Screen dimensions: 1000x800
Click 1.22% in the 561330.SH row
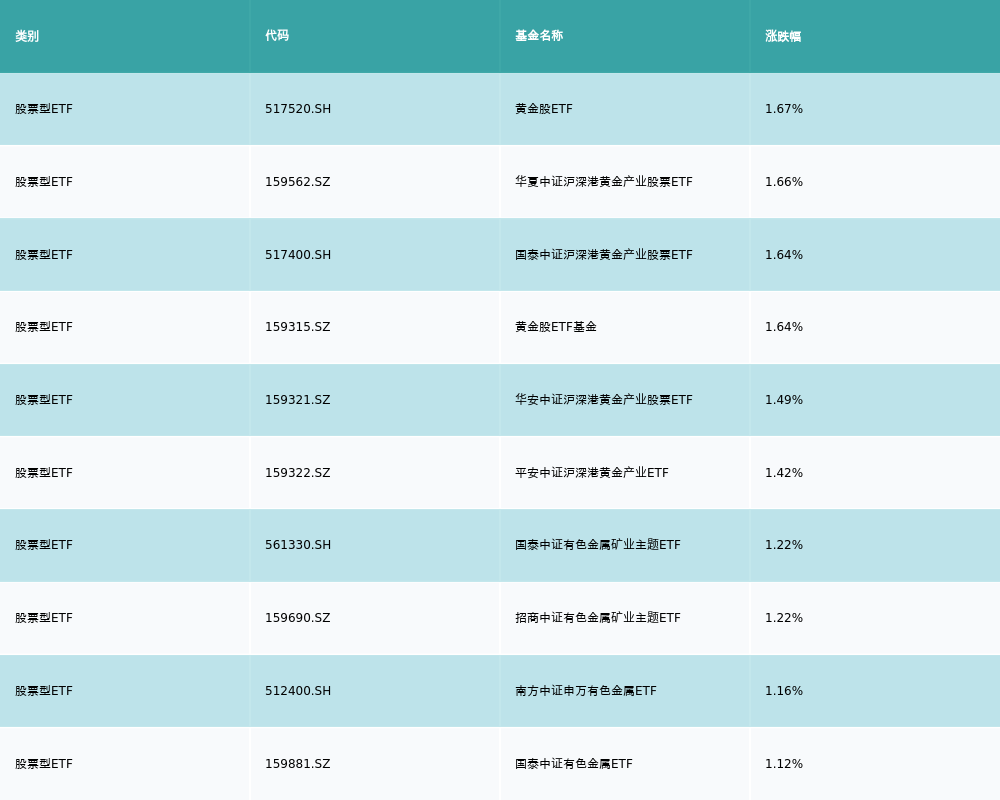(784, 545)
